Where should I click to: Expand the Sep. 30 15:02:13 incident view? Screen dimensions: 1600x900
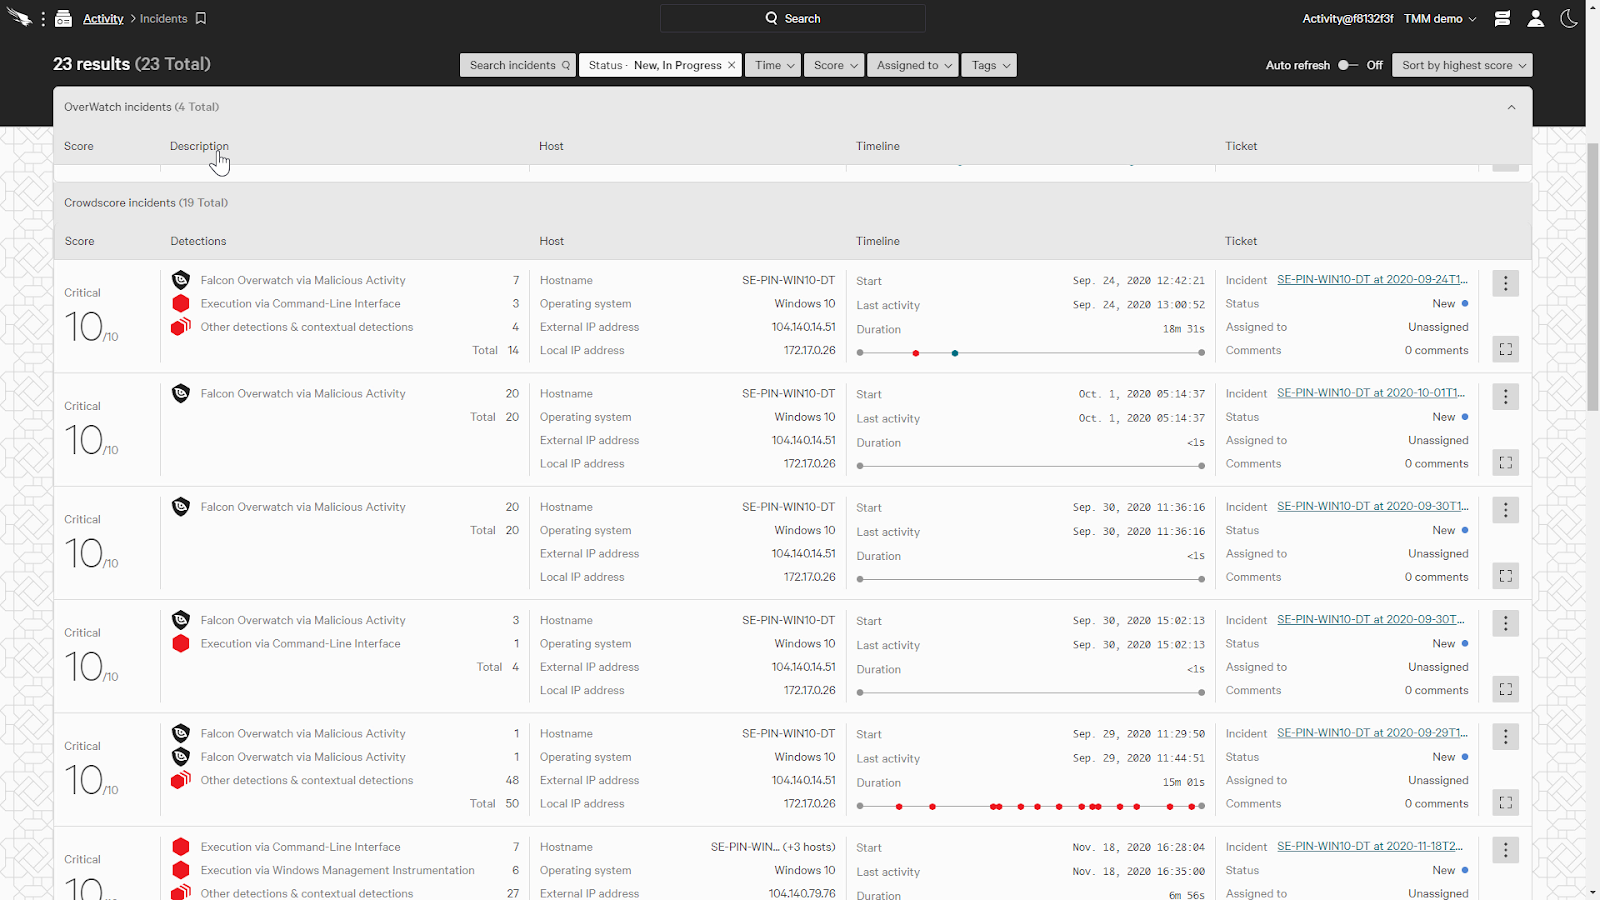click(x=1506, y=689)
